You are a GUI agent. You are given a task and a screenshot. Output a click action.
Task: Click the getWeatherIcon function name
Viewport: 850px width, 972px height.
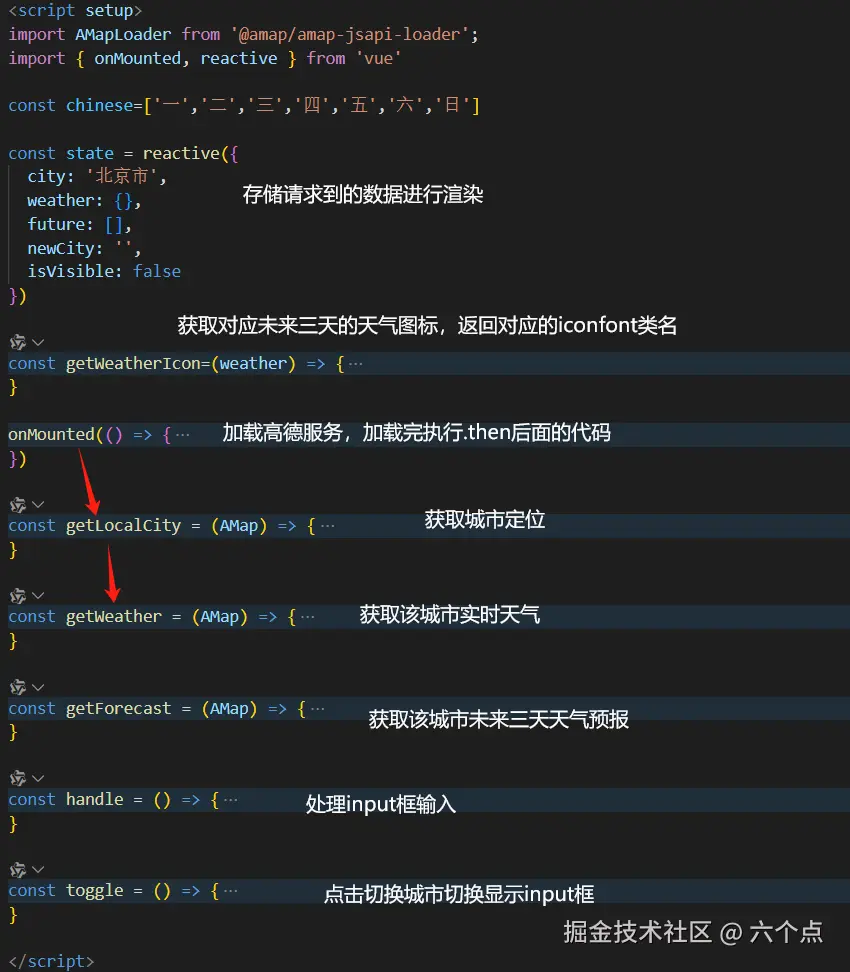133,364
